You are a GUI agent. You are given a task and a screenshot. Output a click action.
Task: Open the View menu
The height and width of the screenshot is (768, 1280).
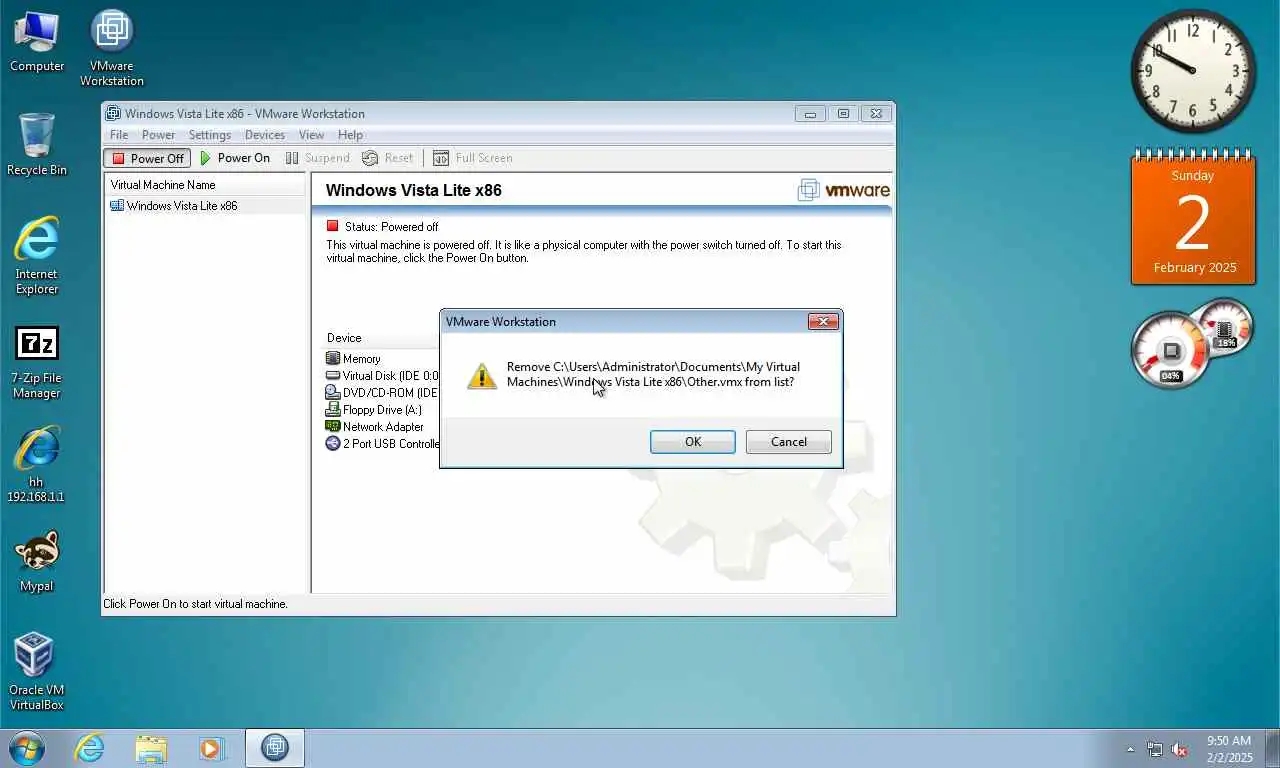click(311, 135)
